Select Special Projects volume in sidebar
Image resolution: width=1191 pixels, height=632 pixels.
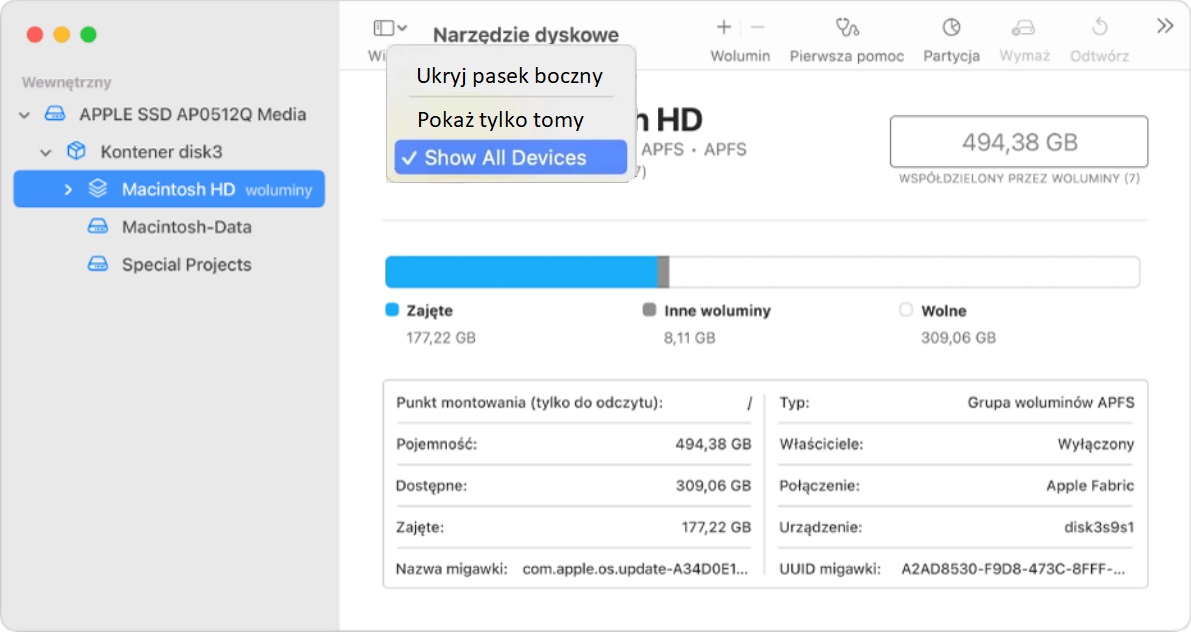pos(186,265)
